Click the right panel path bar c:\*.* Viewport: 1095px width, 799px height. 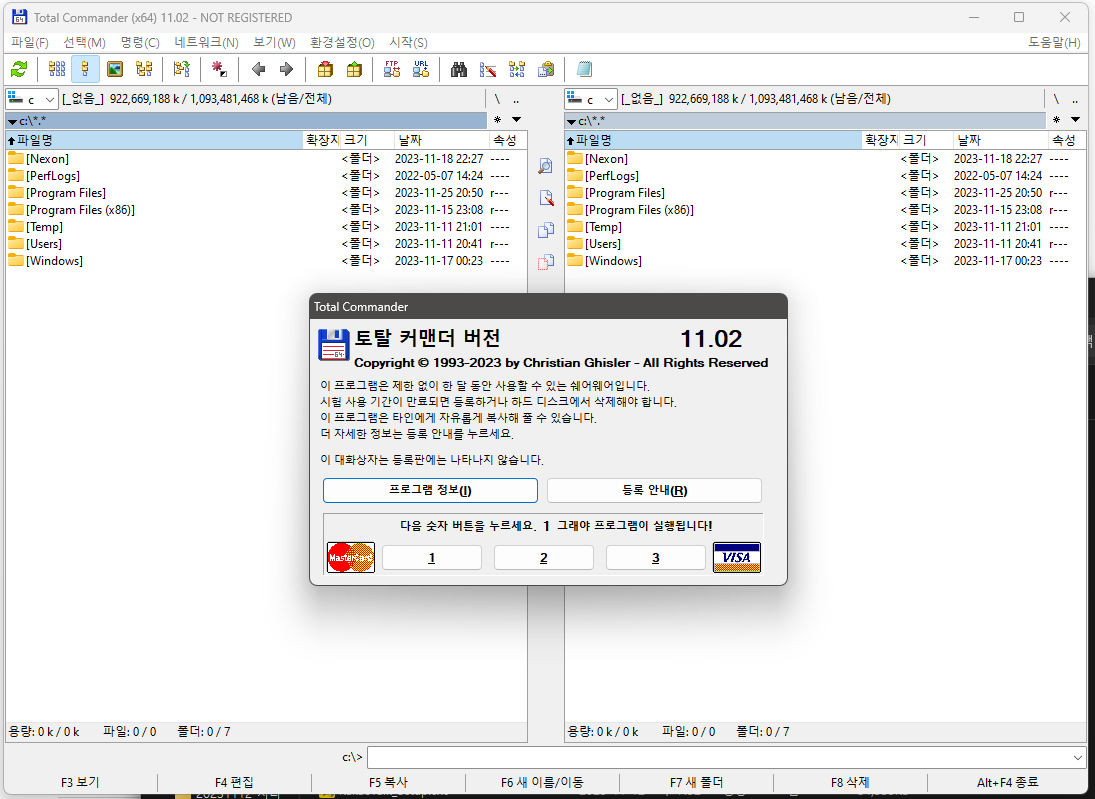click(805, 121)
